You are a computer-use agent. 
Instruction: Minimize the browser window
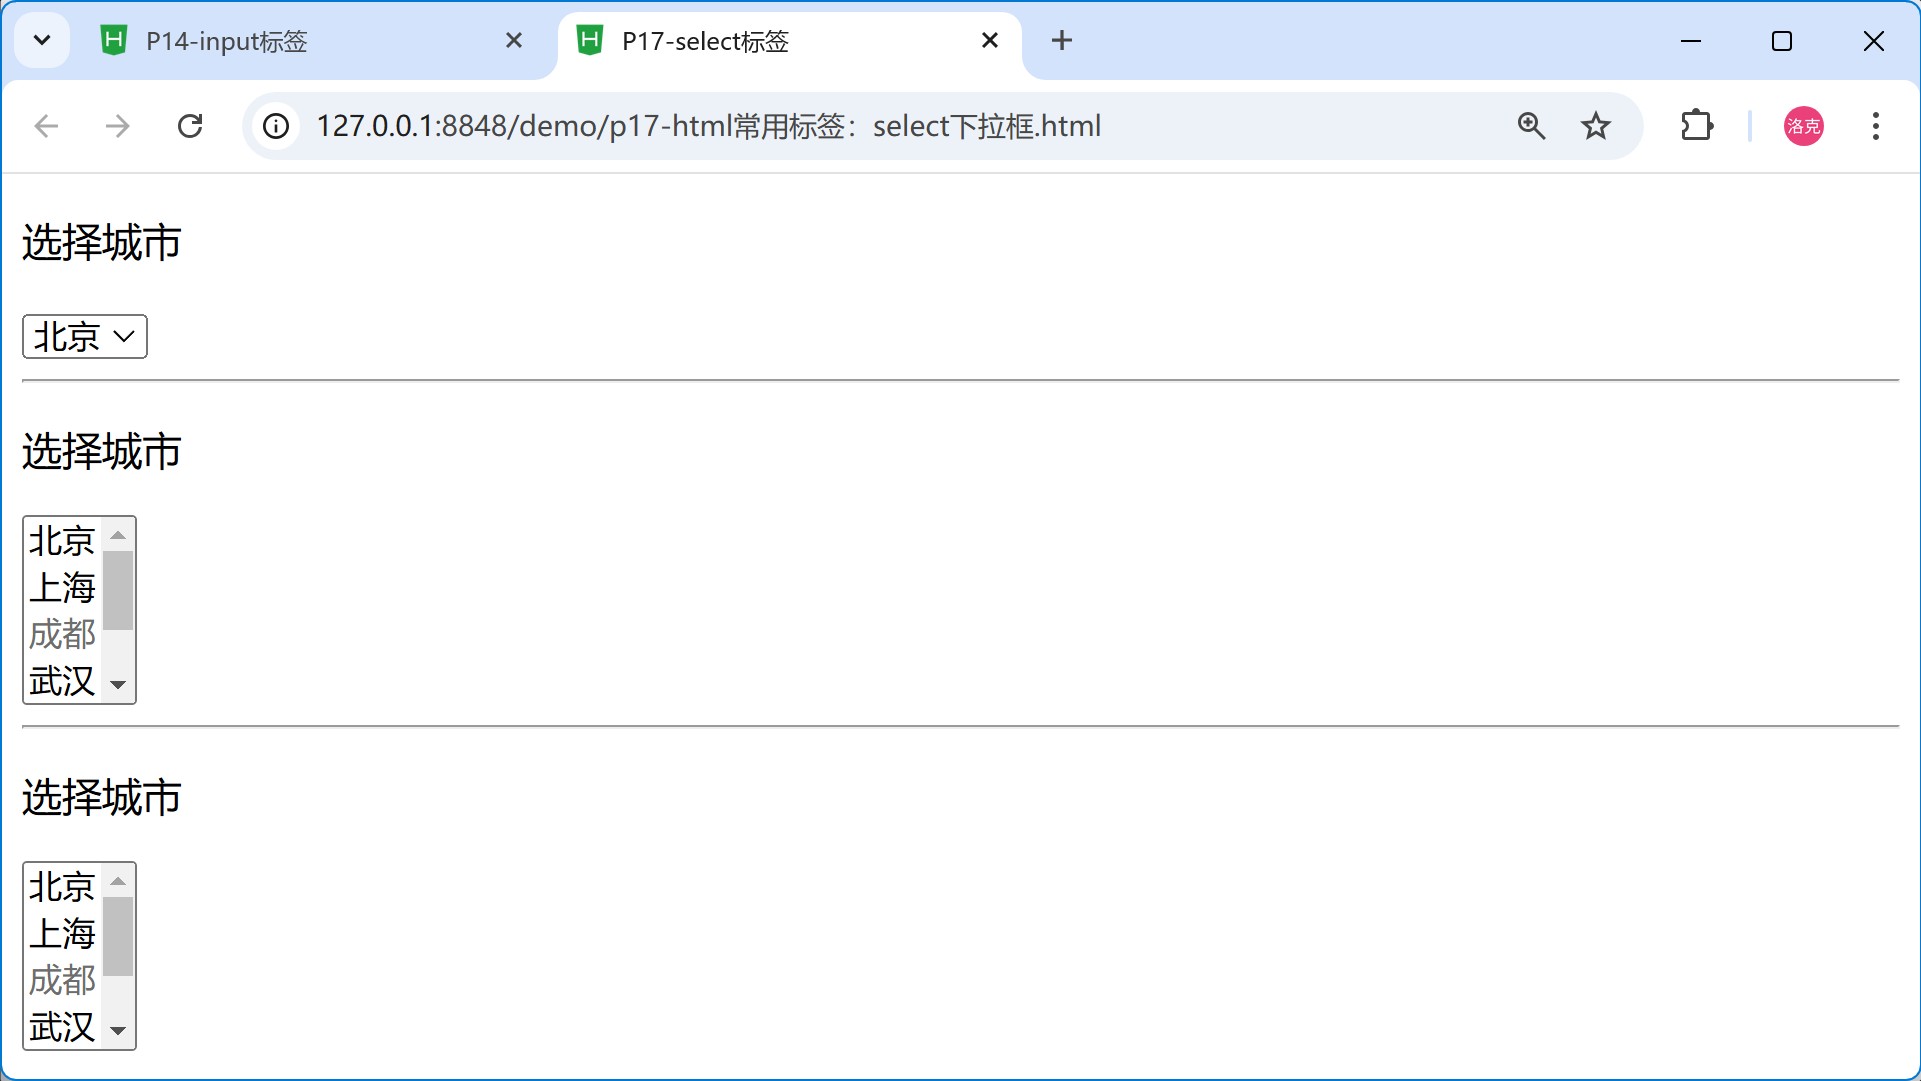click(x=1691, y=41)
